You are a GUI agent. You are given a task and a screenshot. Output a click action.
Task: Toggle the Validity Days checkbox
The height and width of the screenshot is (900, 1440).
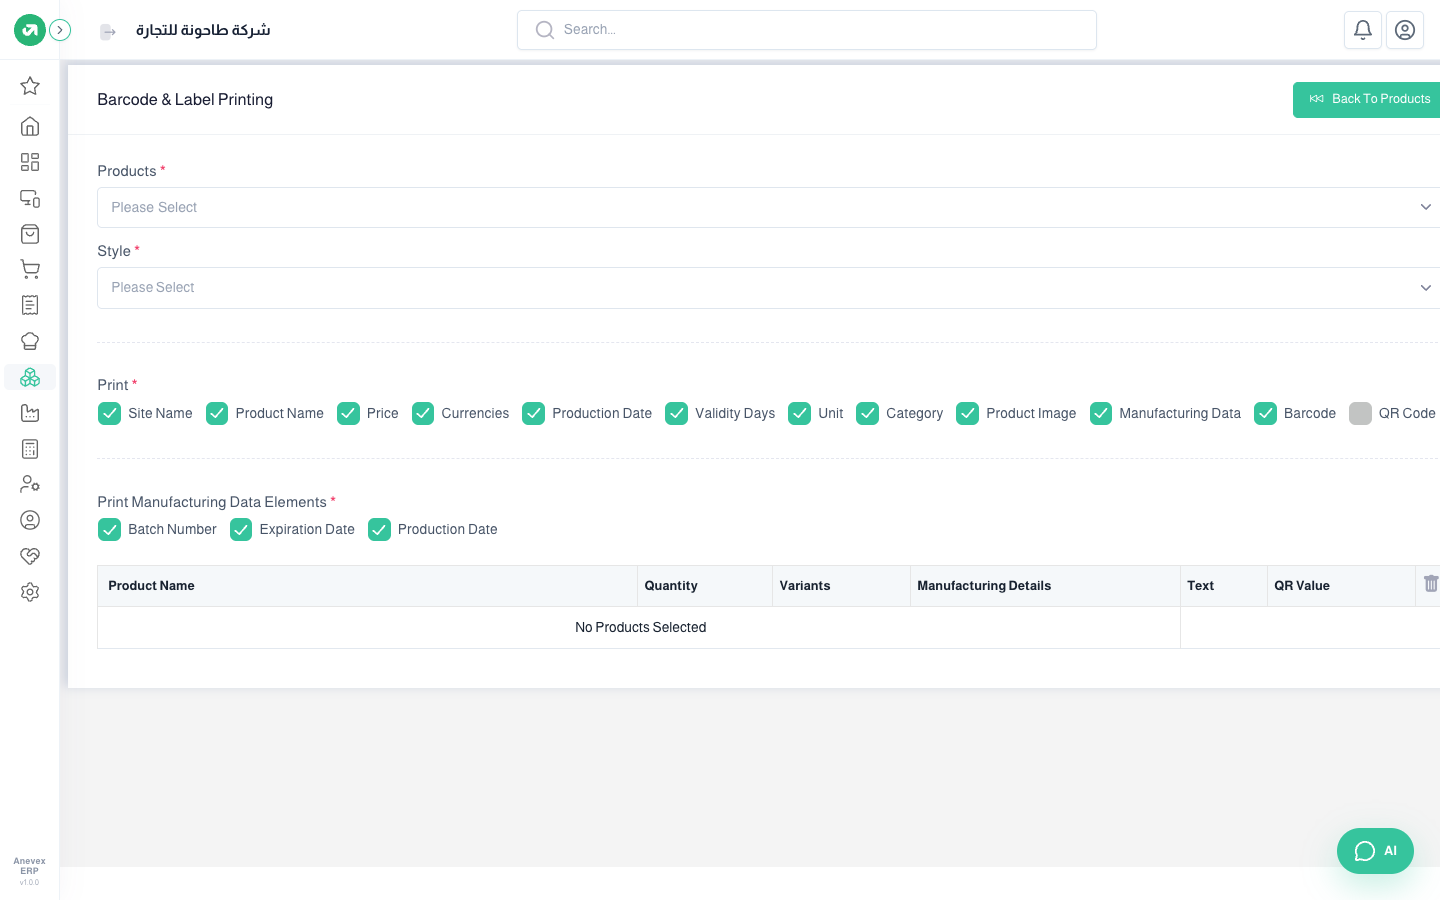677,413
